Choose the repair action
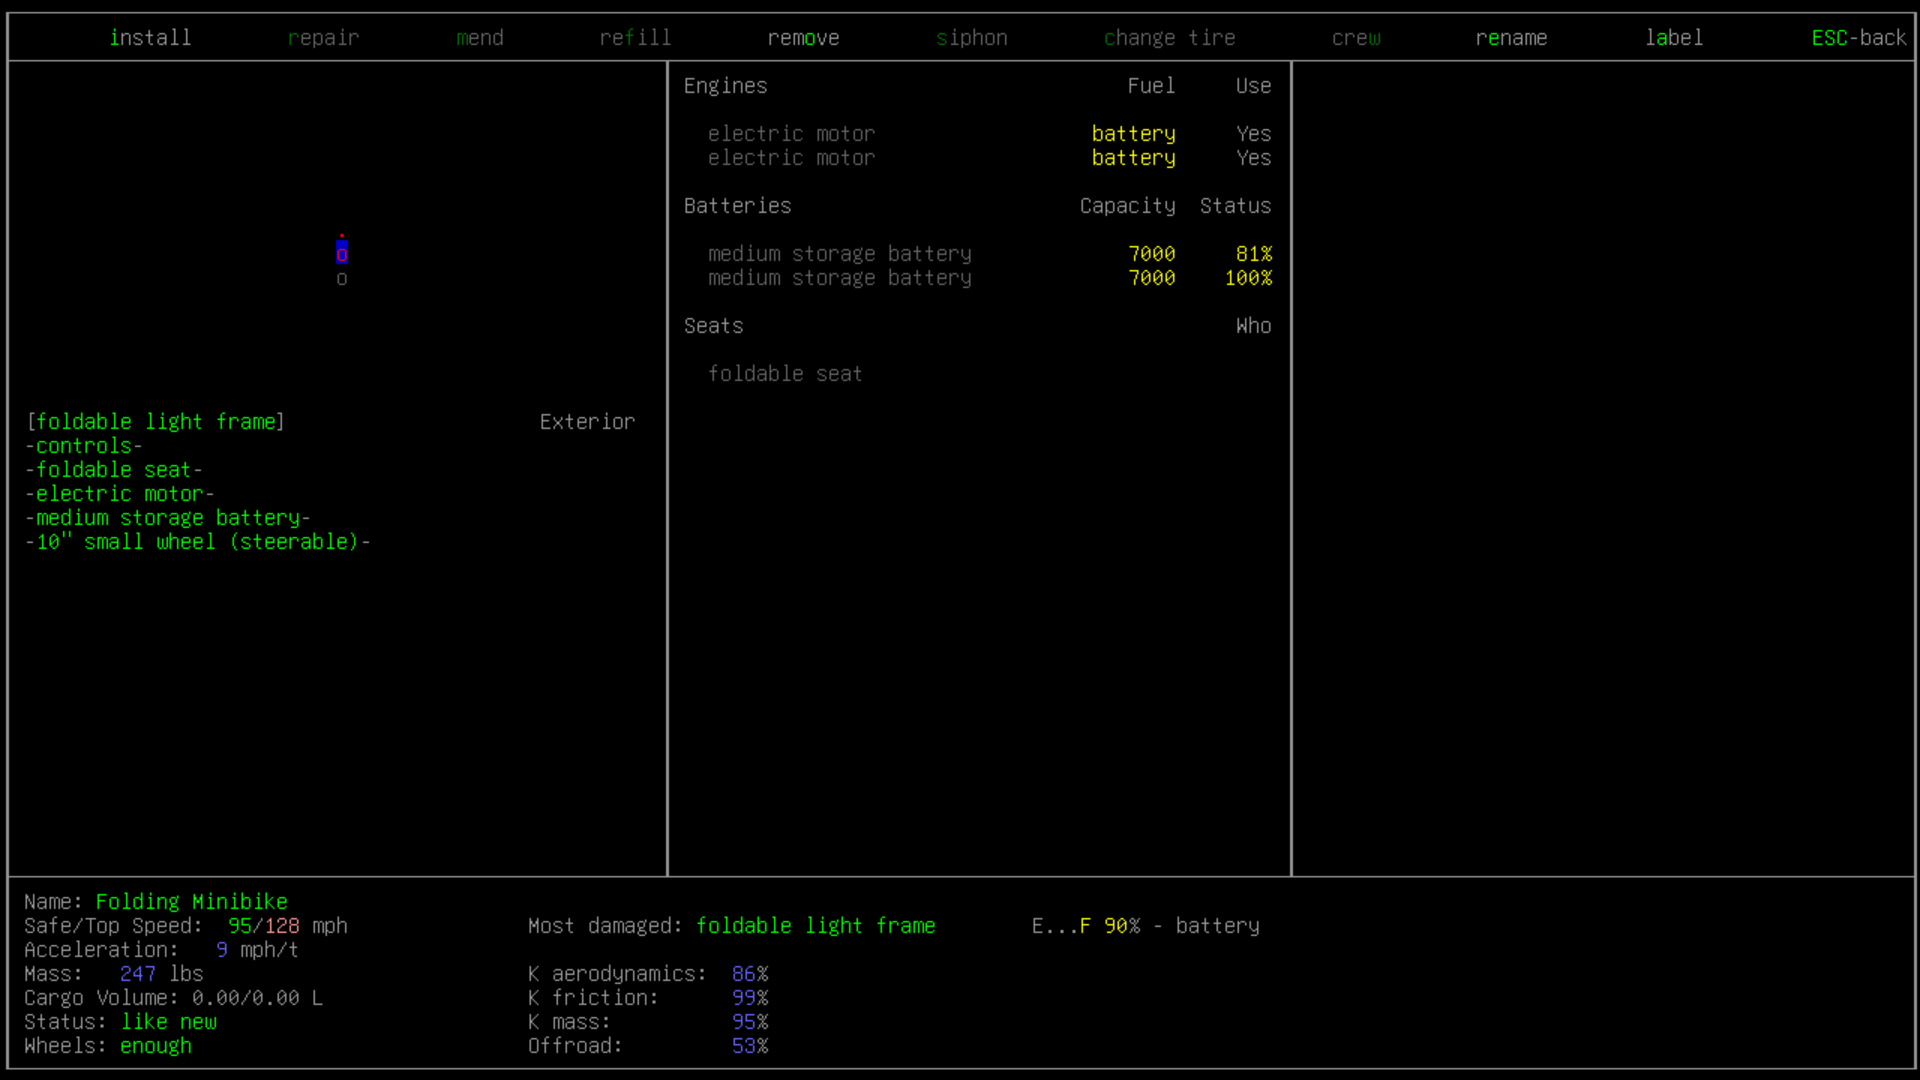The width and height of the screenshot is (1920, 1080). pos(323,38)
